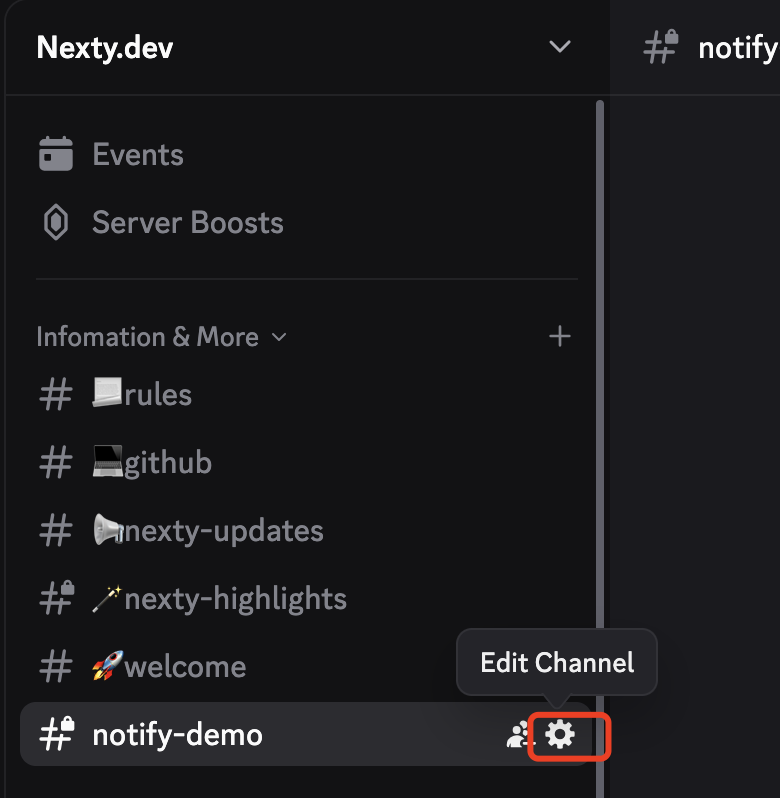Click the channel list scrollbar

tap(599, 400)
